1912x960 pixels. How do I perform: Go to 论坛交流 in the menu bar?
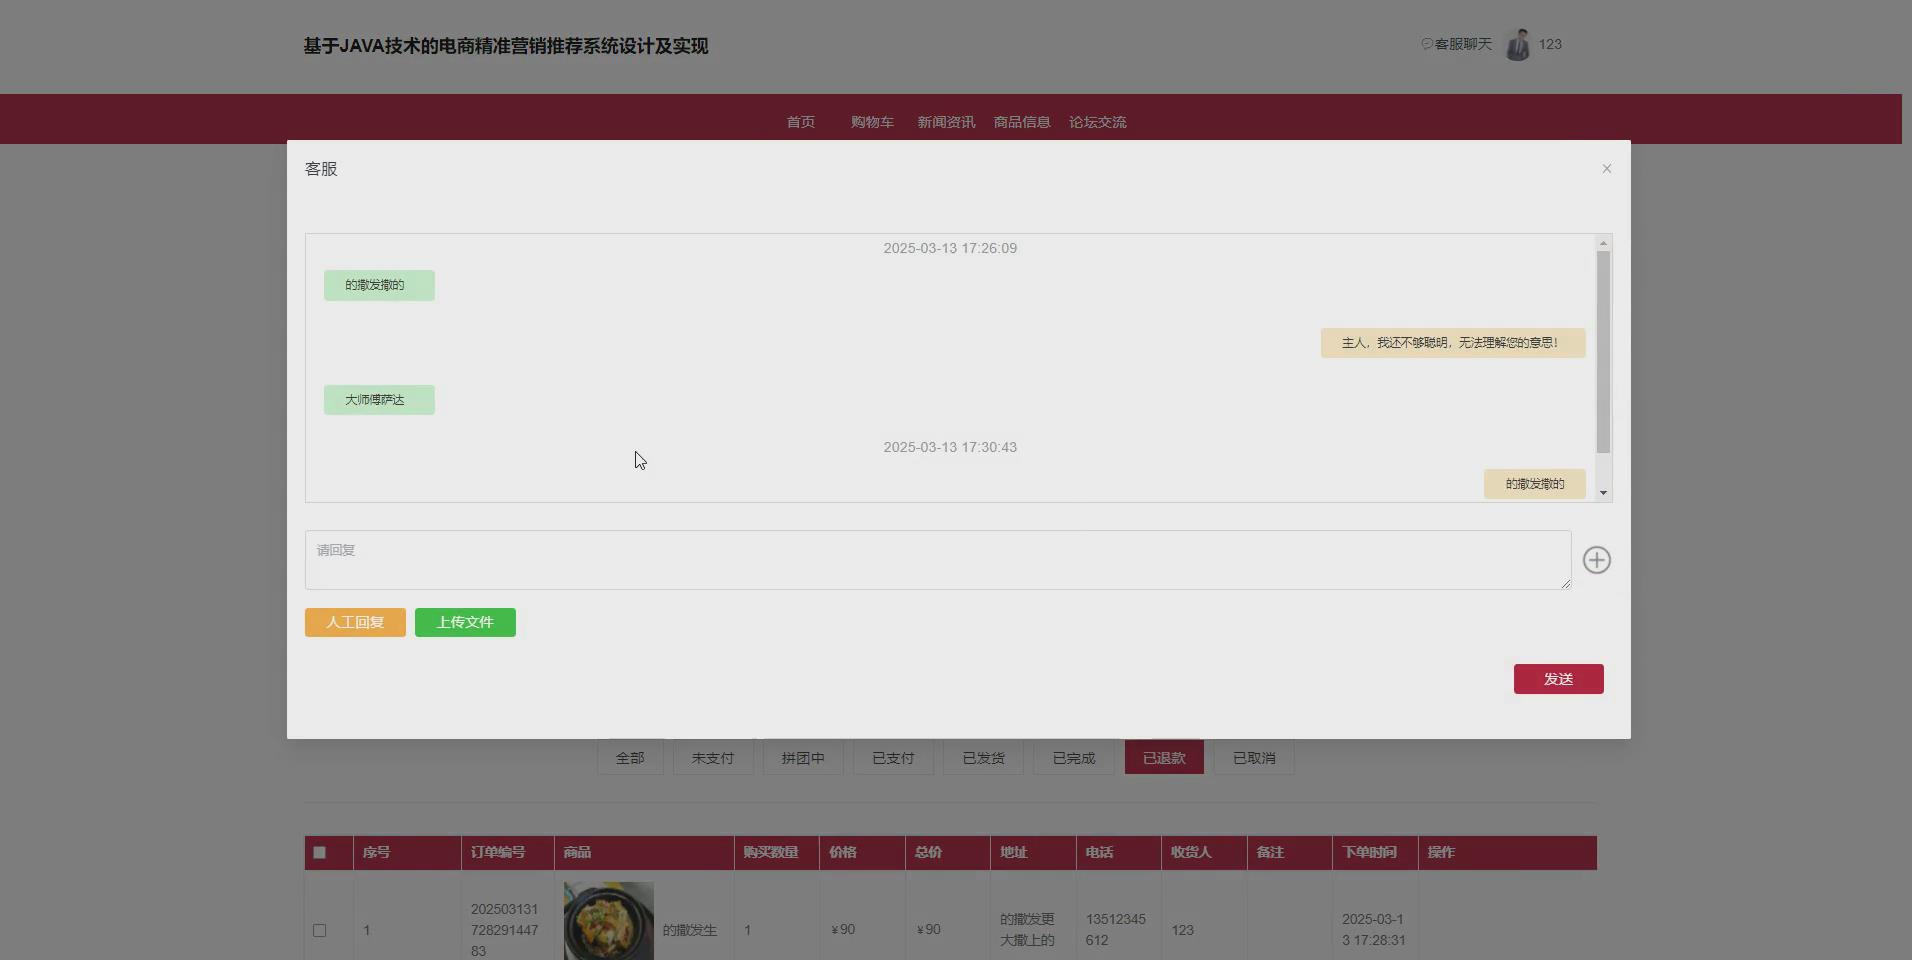(x=1097, y=121)
